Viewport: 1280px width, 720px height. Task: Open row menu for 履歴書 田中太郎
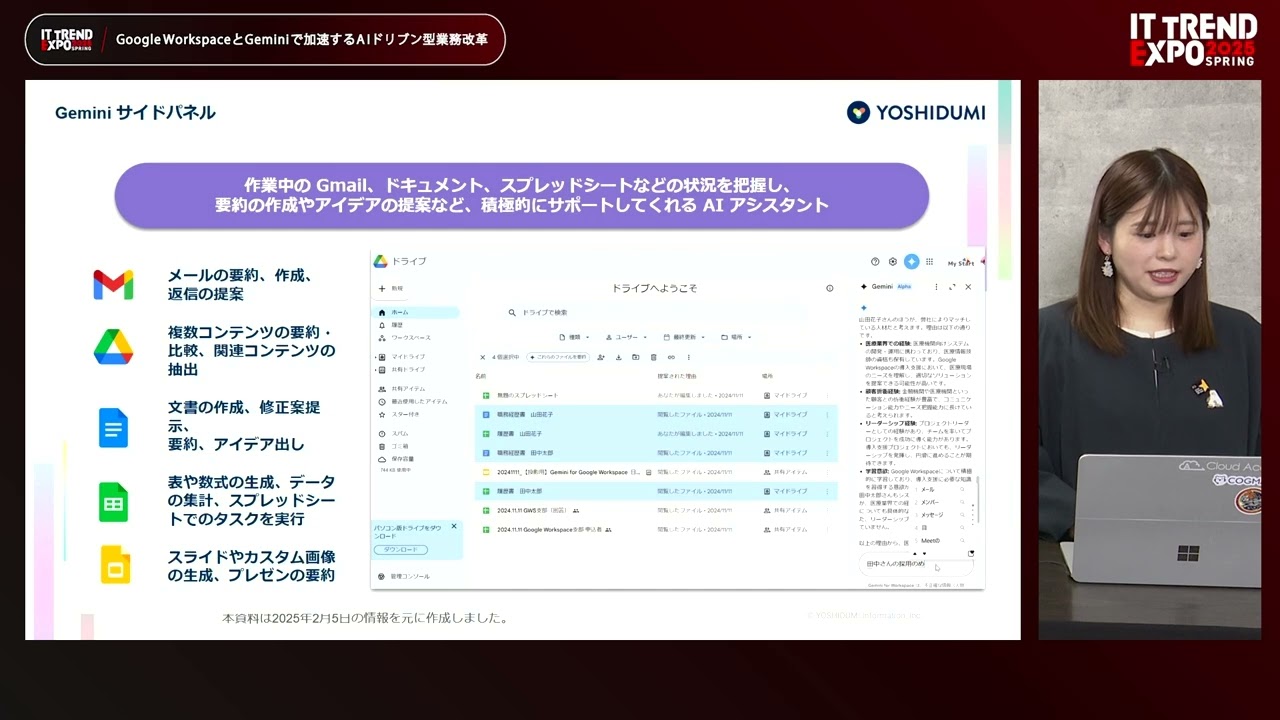coord(827,491)
